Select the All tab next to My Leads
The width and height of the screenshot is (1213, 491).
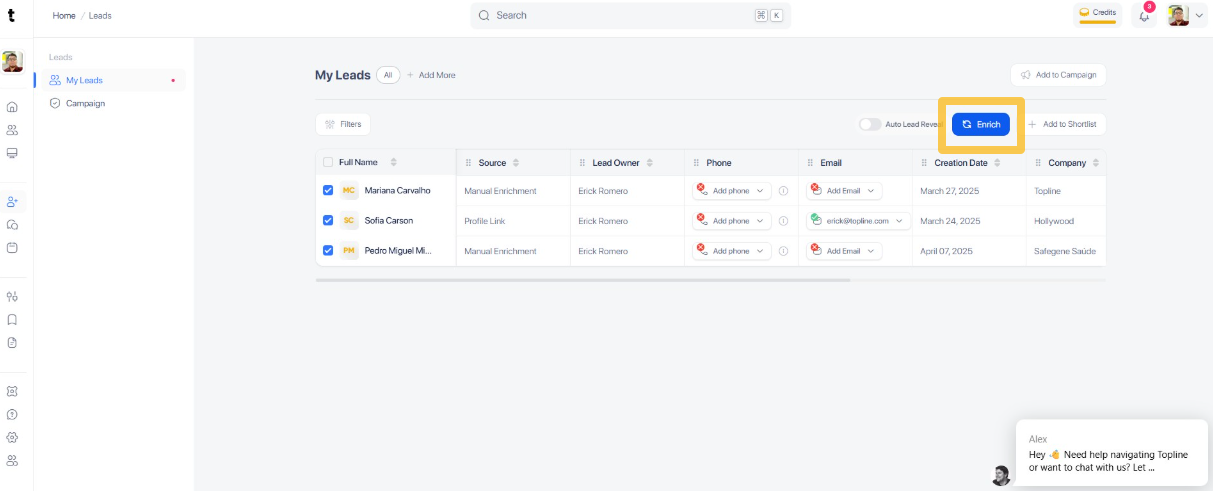point(388,75)
